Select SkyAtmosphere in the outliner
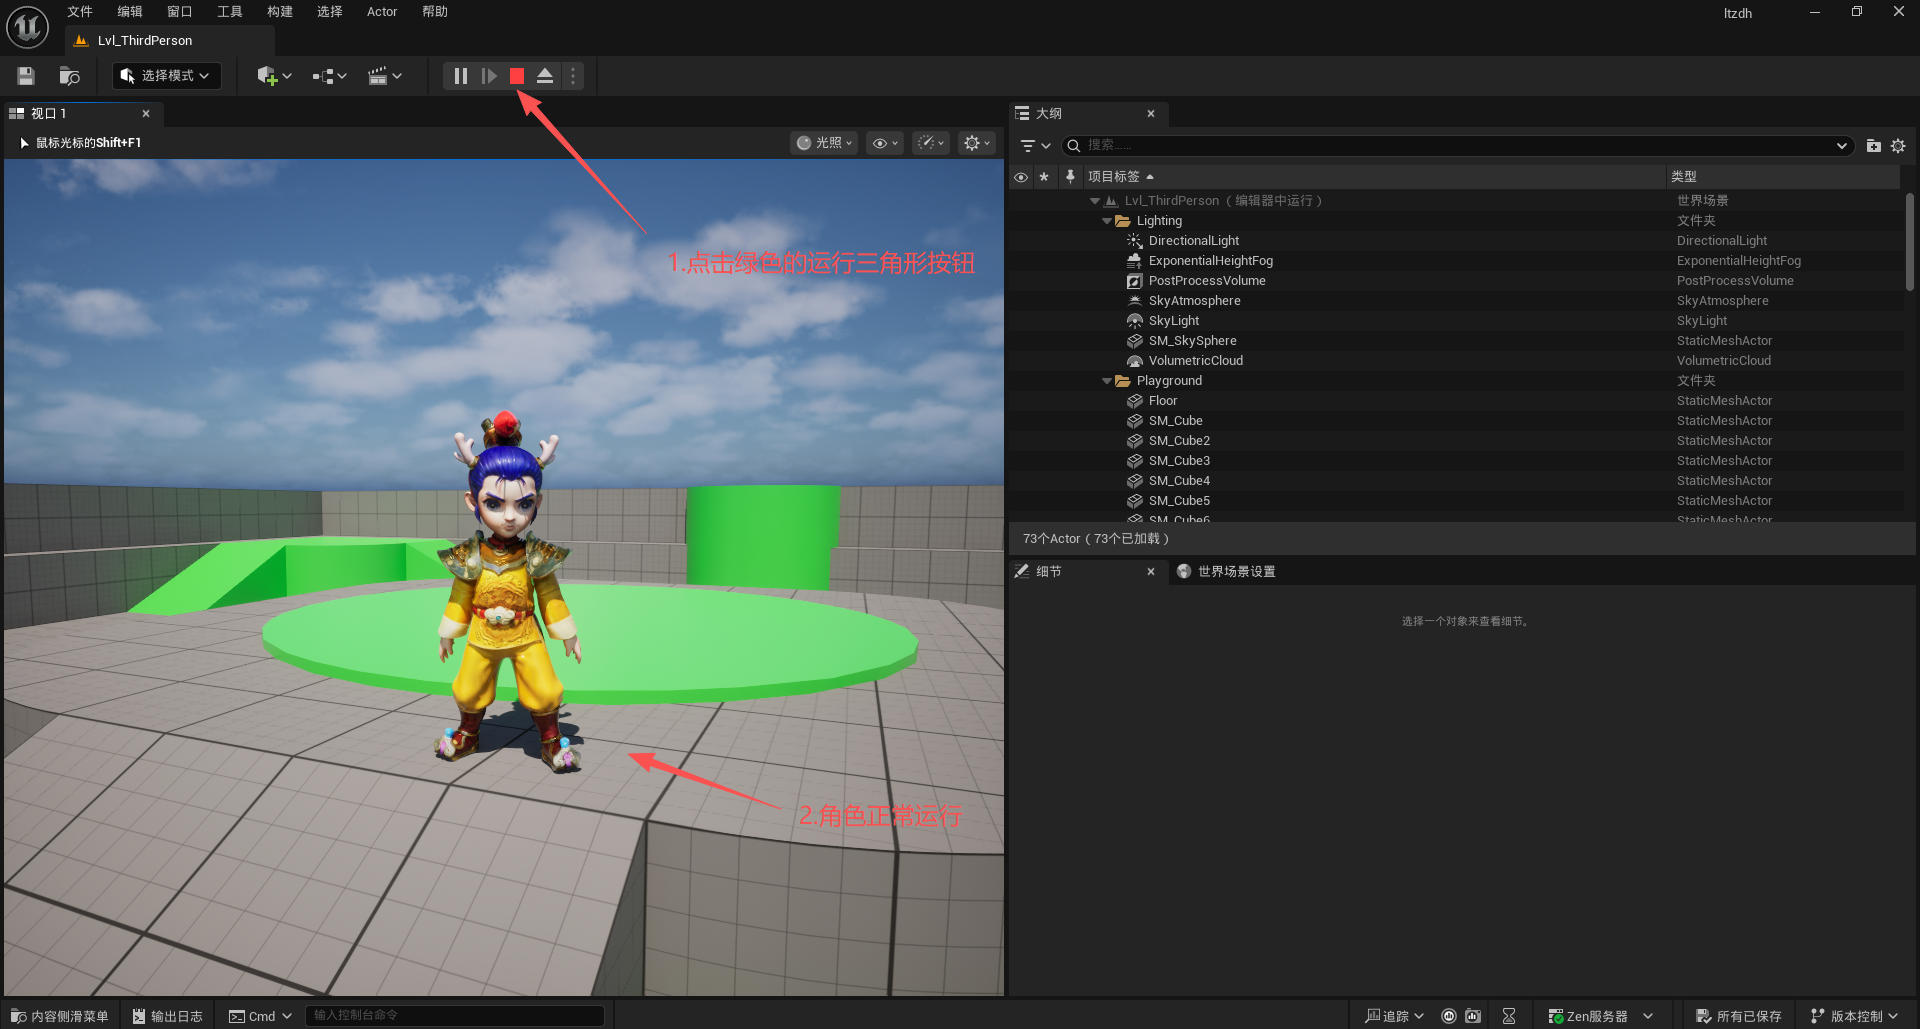The image size is (1920, 1029). 1456,301
